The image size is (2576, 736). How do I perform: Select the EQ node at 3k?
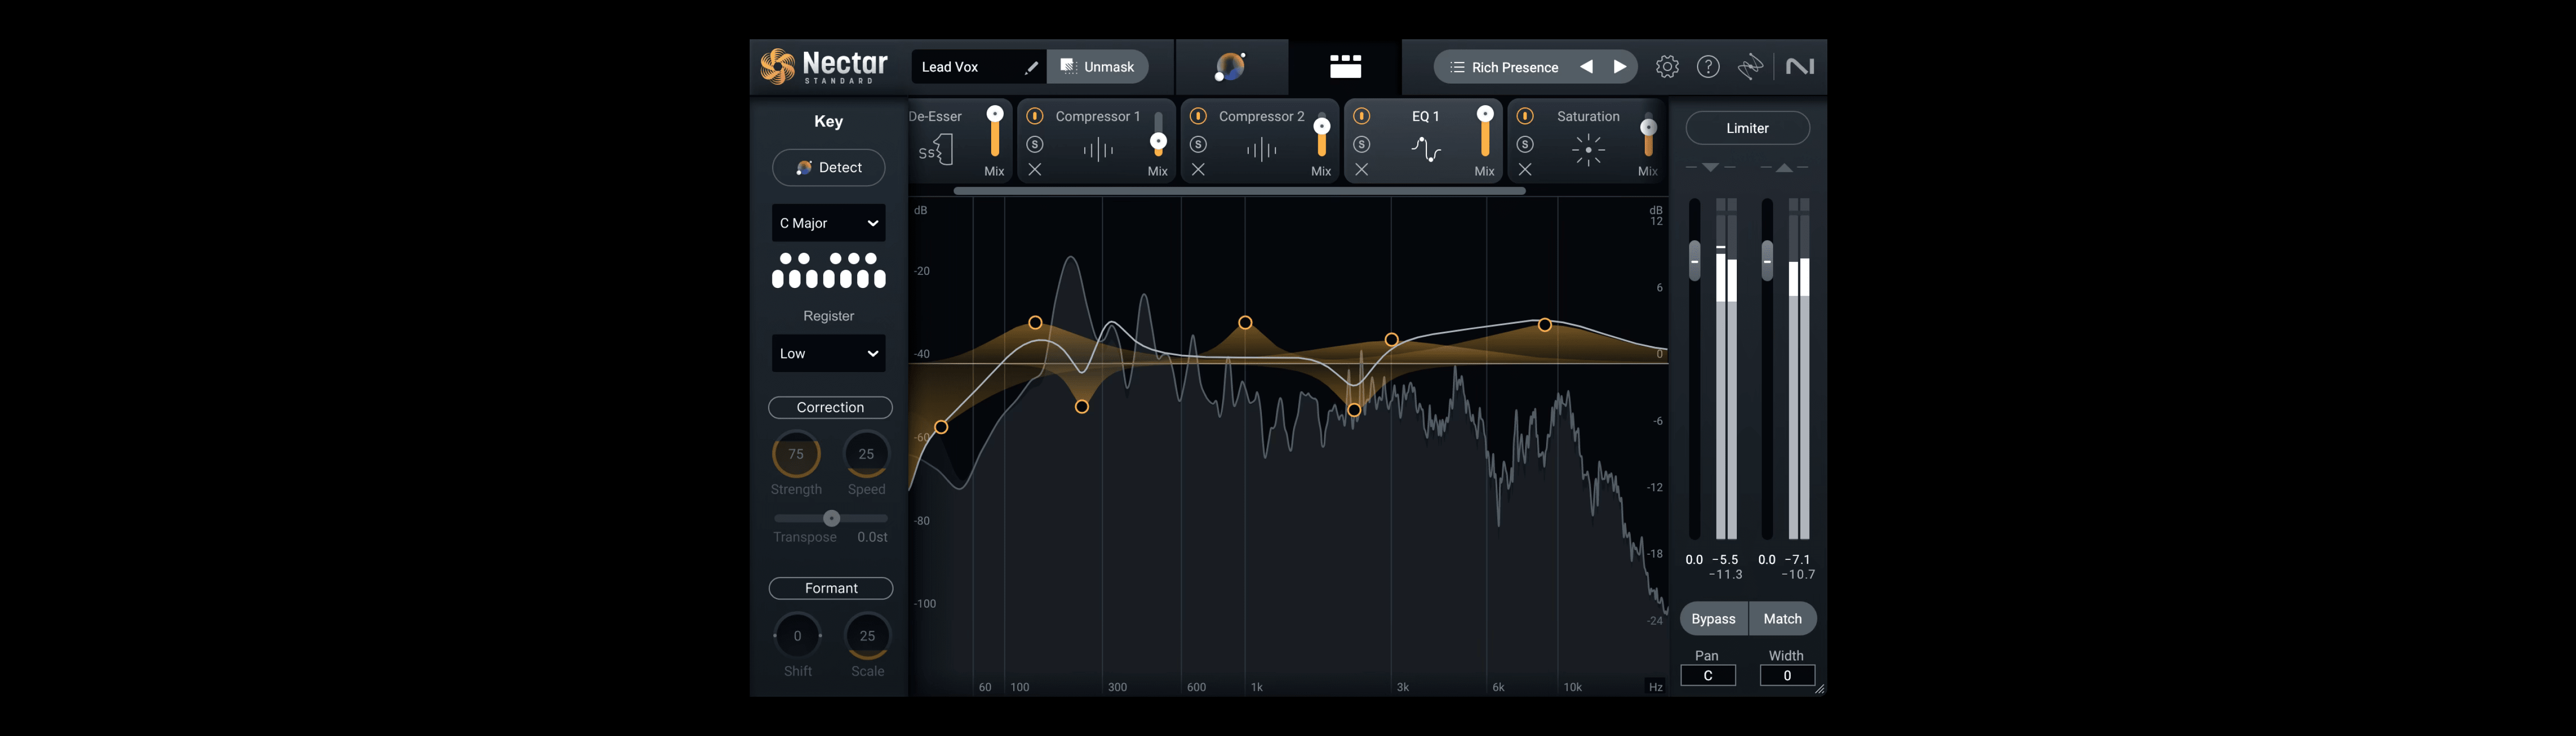tap(1391, 340)
